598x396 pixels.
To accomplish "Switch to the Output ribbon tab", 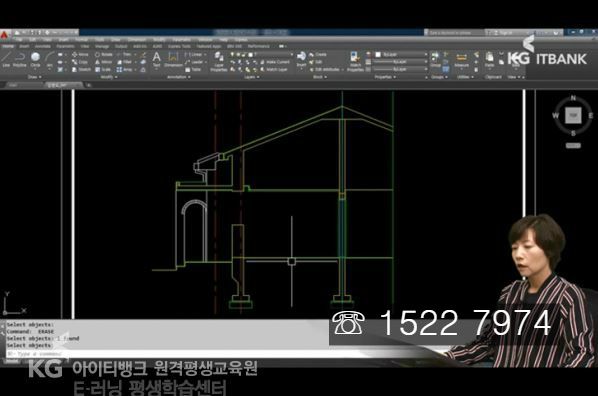I will tap(121, 46).
